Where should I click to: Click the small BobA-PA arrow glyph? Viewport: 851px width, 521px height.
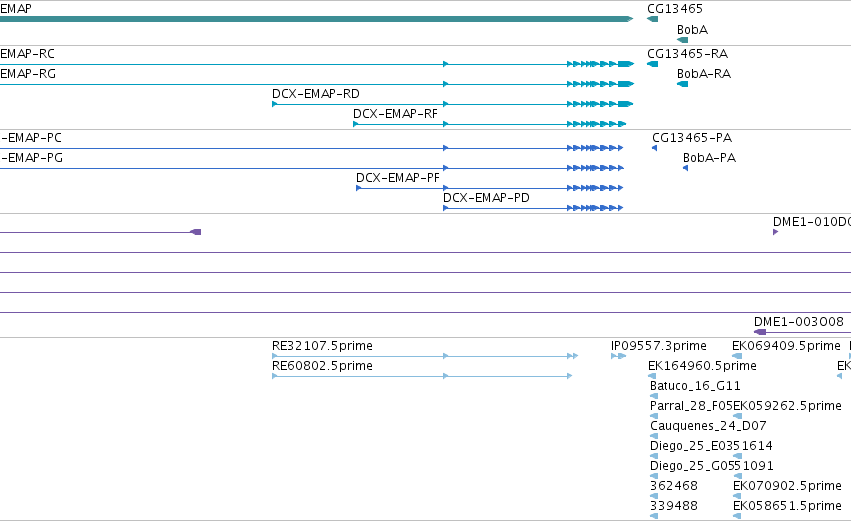click(x=685, y=168)
